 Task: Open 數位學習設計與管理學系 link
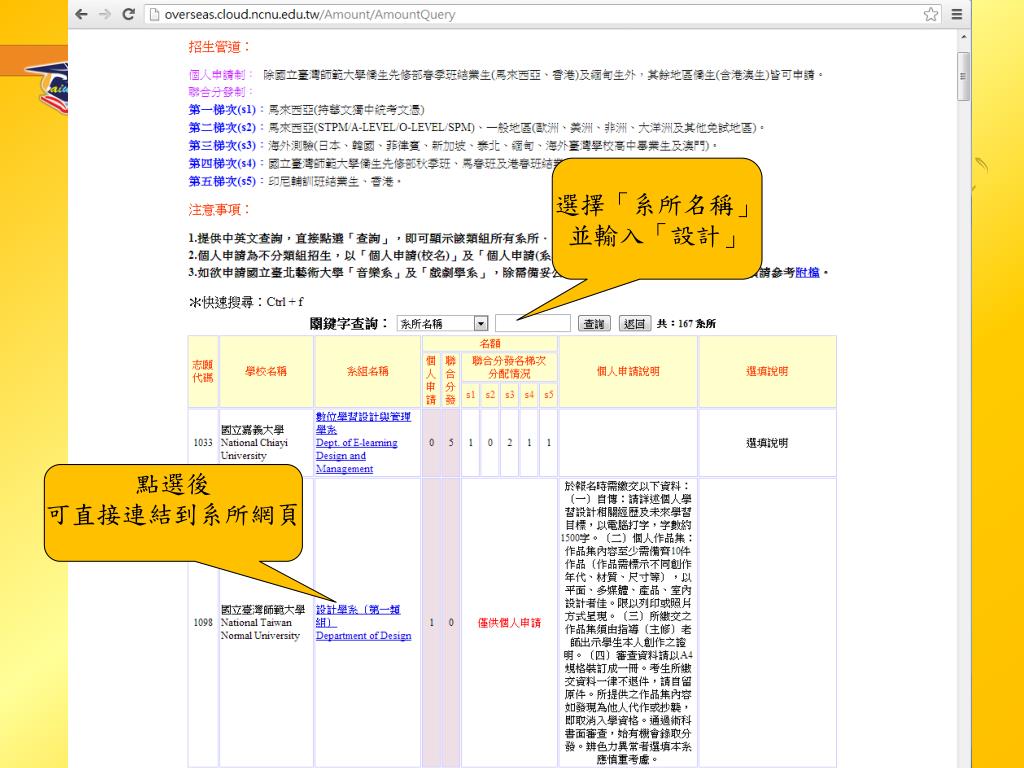363,423
